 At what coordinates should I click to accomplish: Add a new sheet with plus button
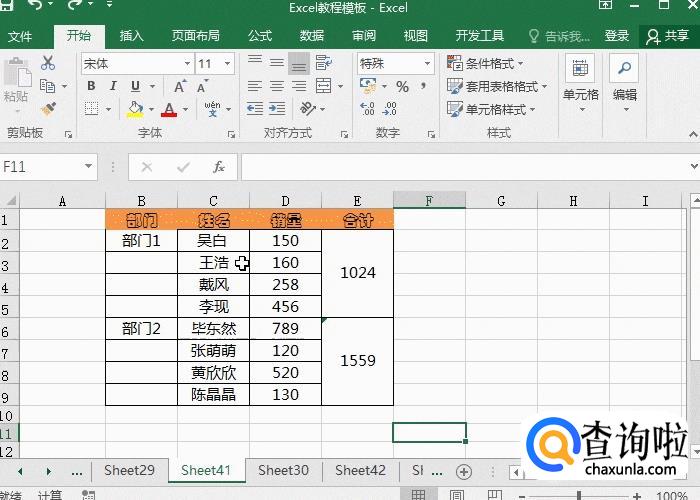coord(464,471)
